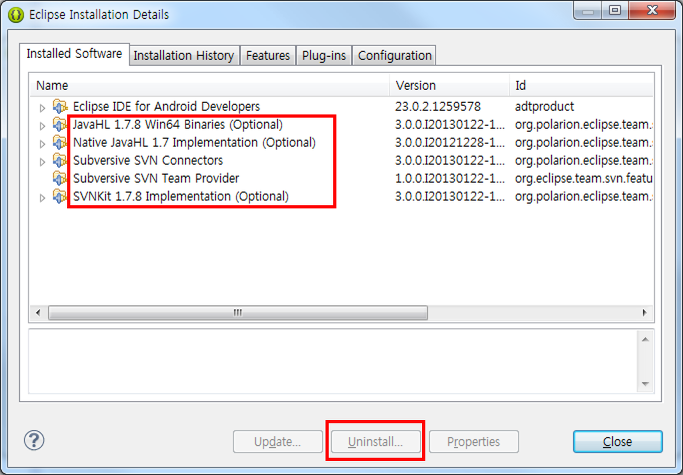Image resolution: width=683 pixels, height=475 pixels.
Task: Click the Update... button
Action: (277, 442)
